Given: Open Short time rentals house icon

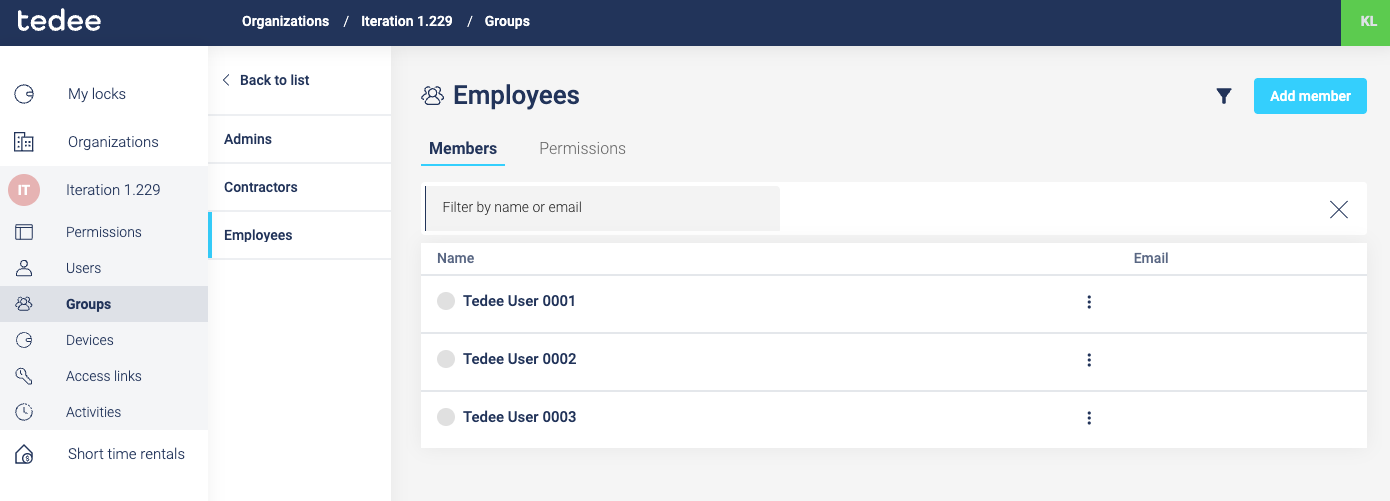Looking at the screenshot, I should 24,454.
